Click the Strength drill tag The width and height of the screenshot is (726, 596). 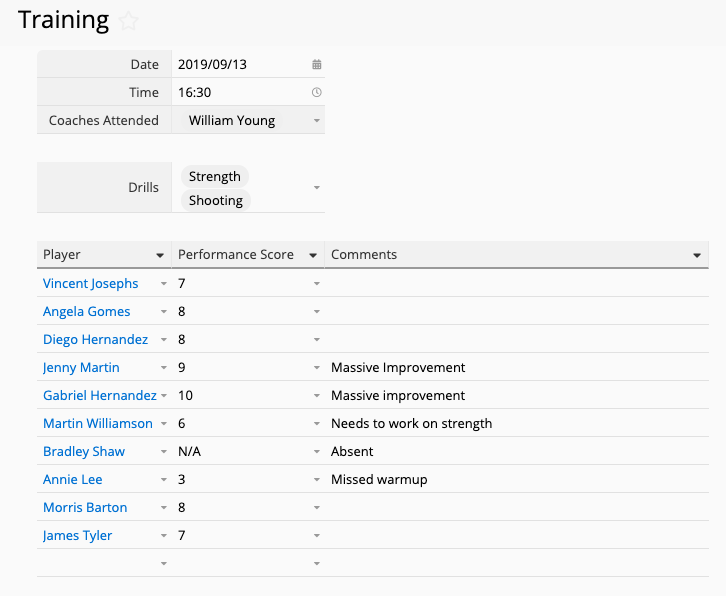pos(215,177)
